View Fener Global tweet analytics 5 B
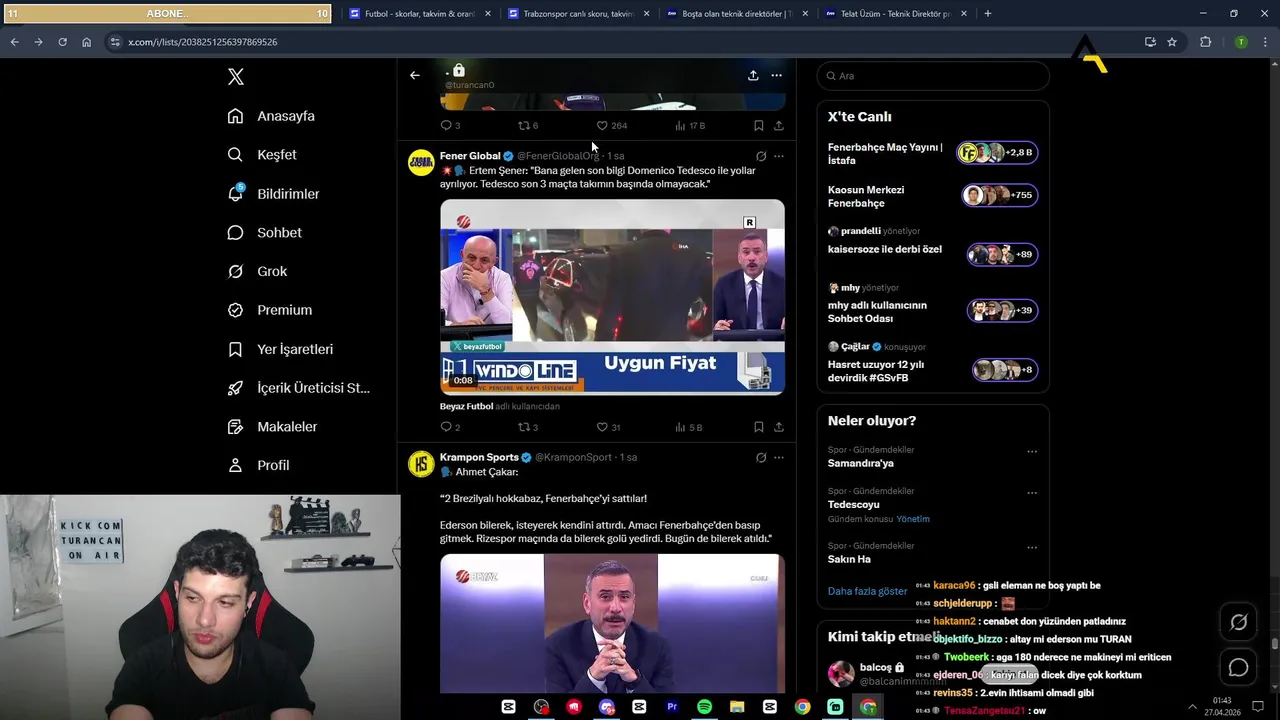The height and width of the screenshot is (720, 1280). pos(689,427)
